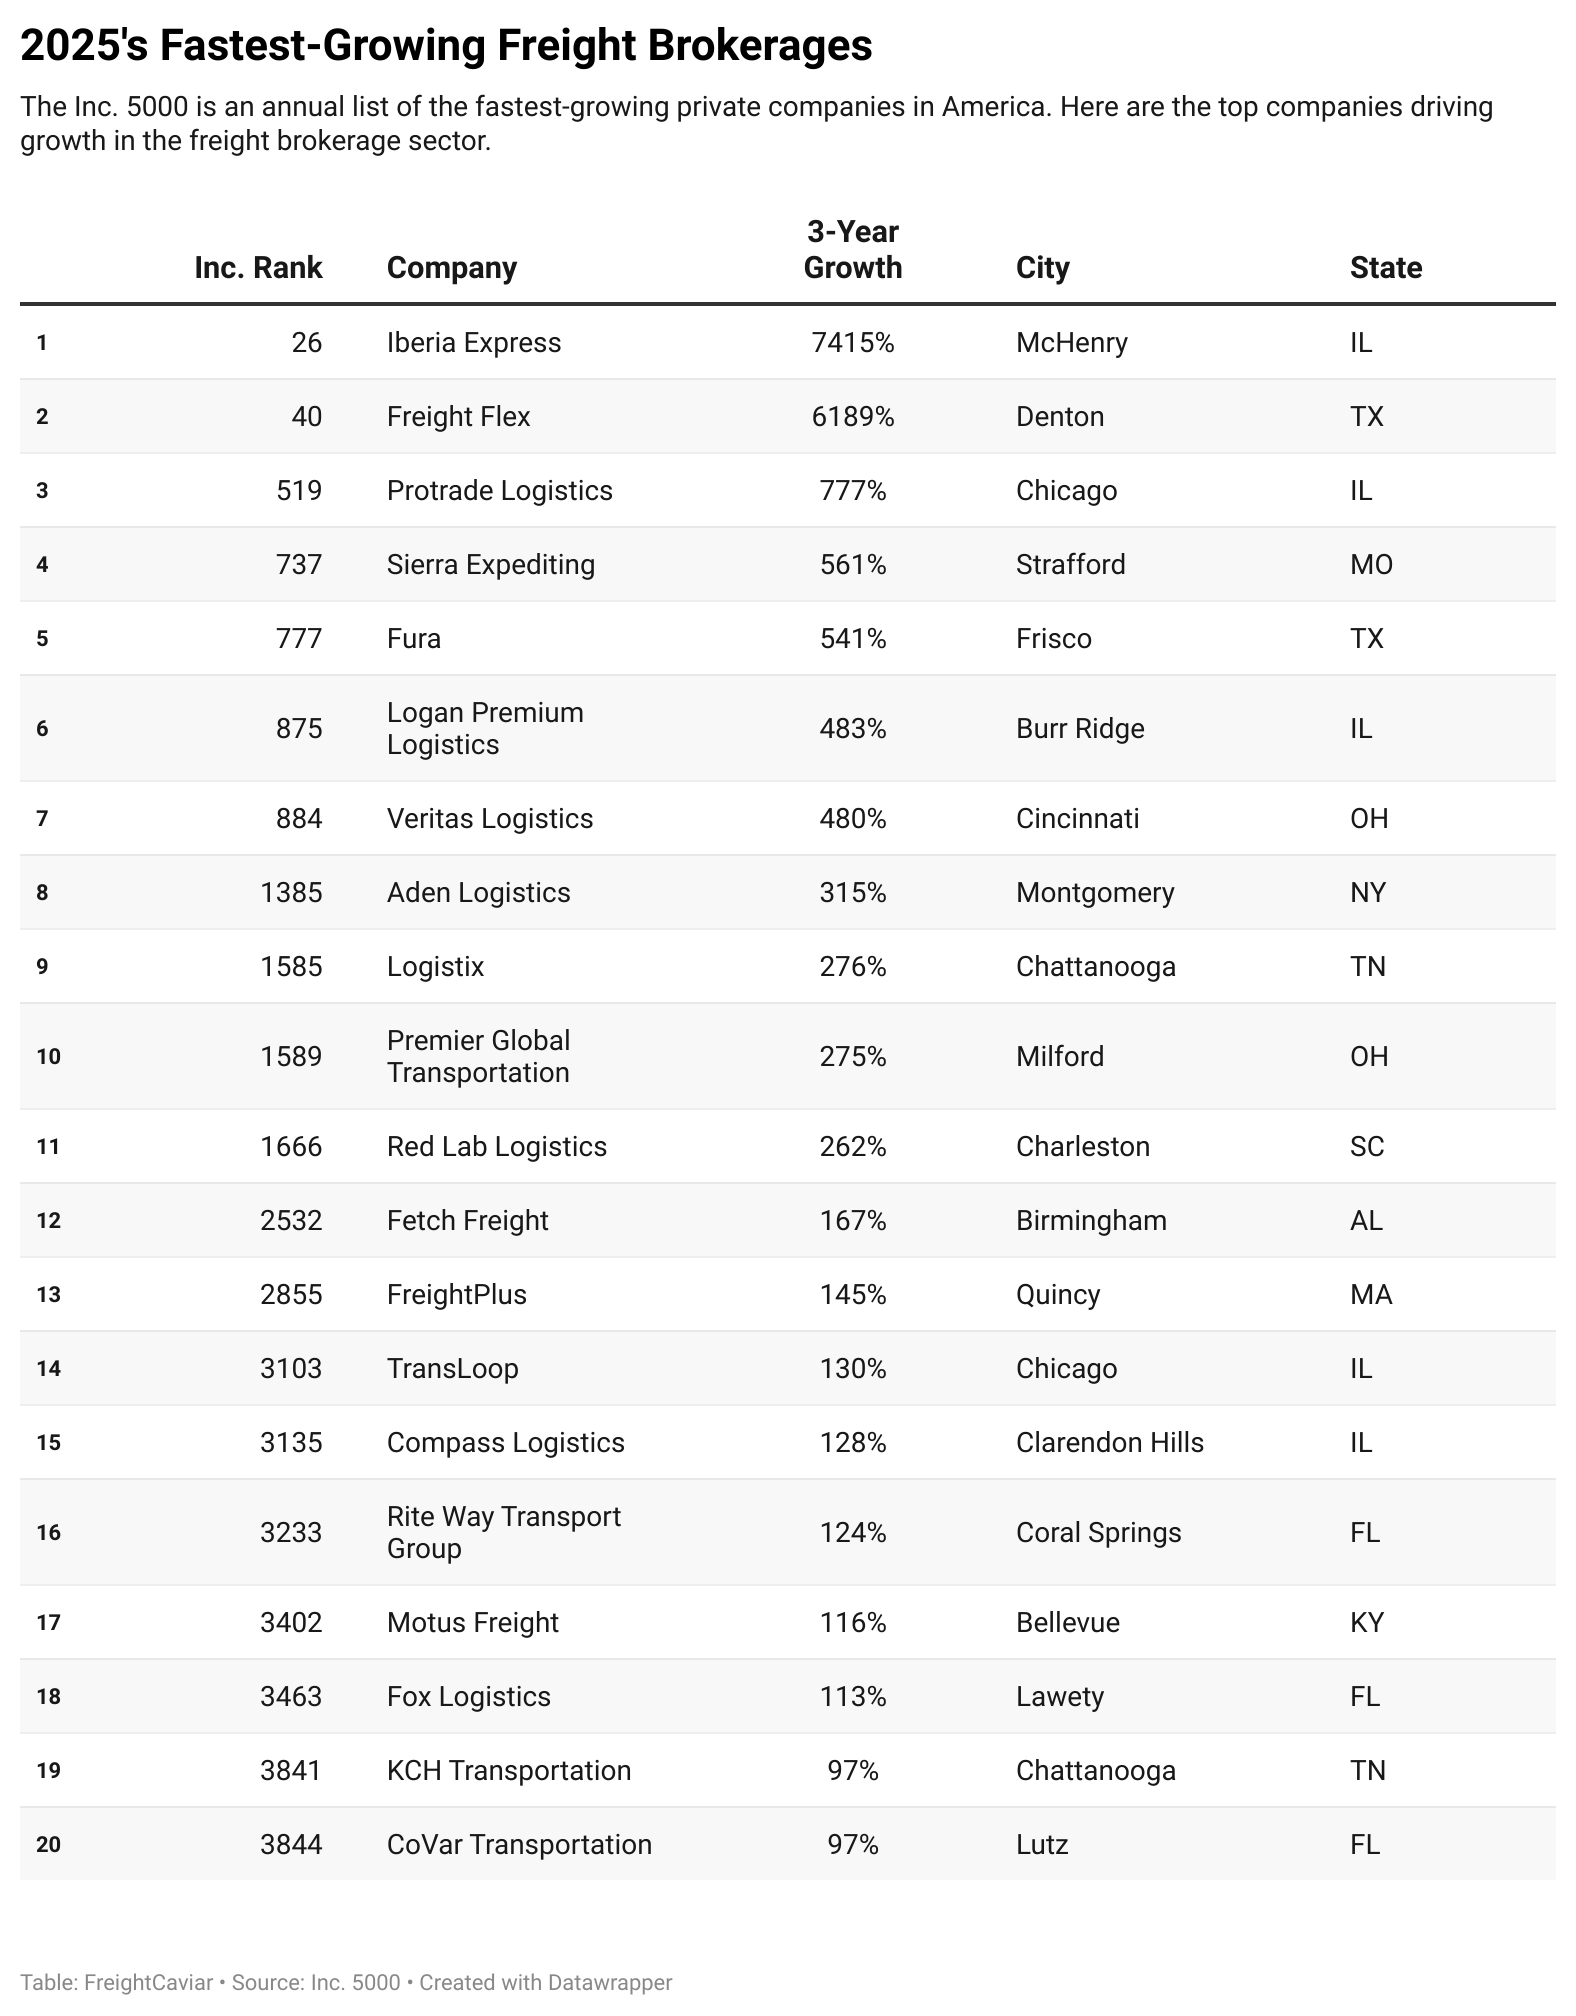
Task: Click the 'Source: Inc. 5000' footer text
Action: [316, 1982]
